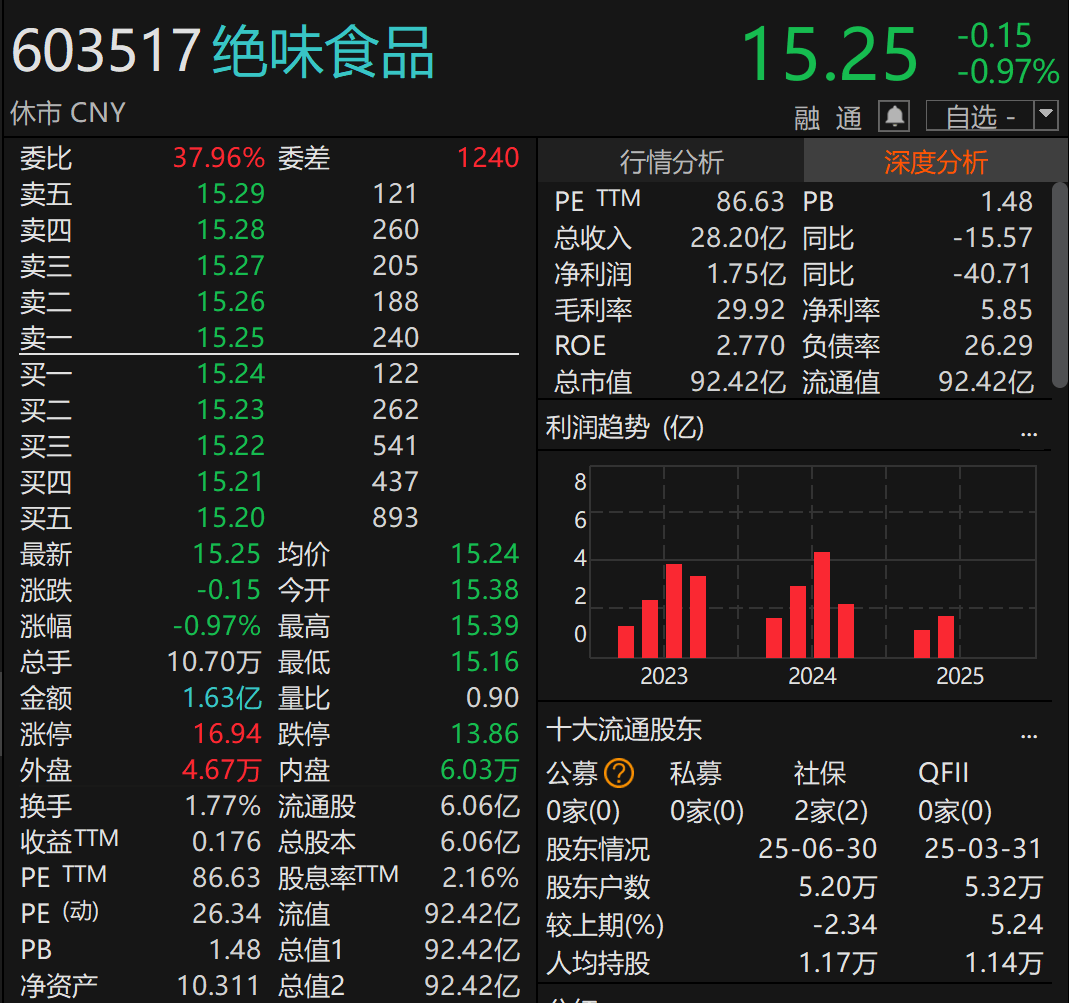1069x1003 pixels.
Task: Click the 通 Stock Connect indicator icon
Action: (x=848, y=117)
